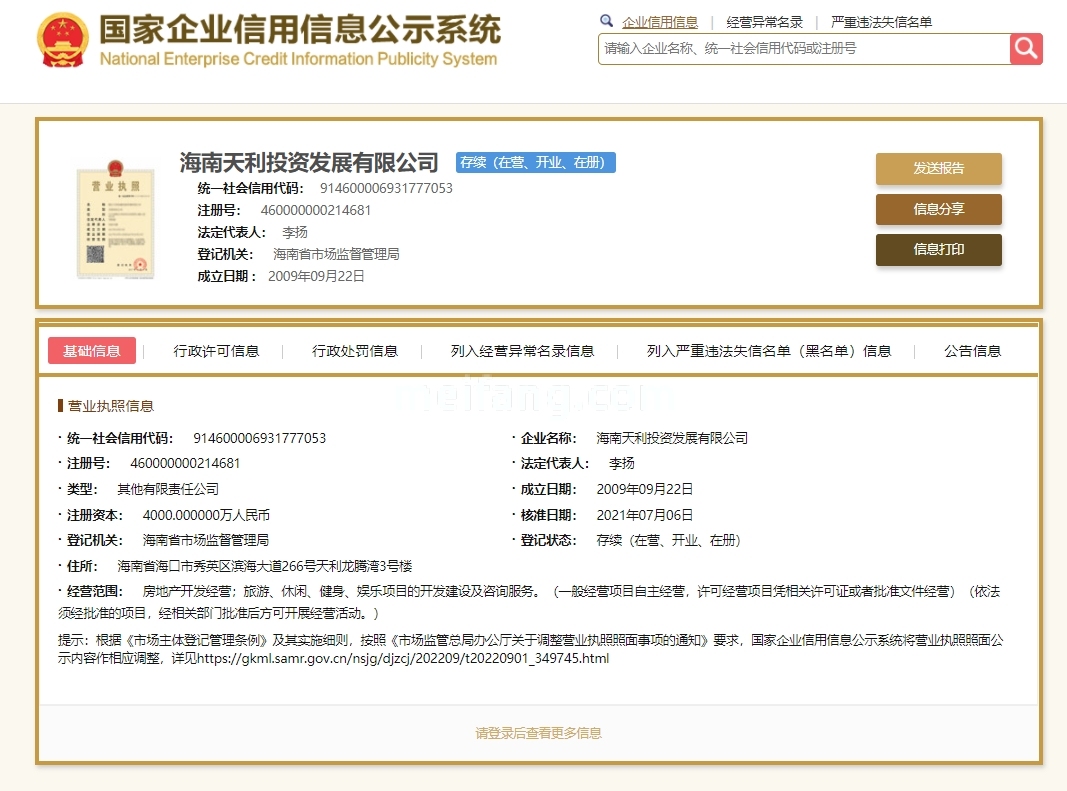Click the 信息分享 button
The height and width of the screenshot is (791, 1067).
click(938, 209)
